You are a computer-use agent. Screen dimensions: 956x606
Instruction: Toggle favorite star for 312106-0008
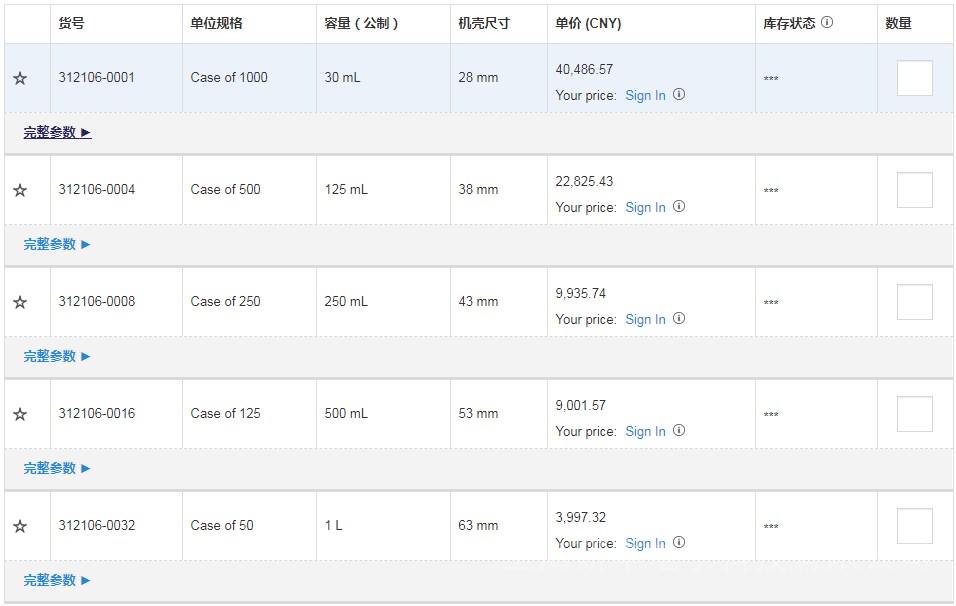(20, 302)
